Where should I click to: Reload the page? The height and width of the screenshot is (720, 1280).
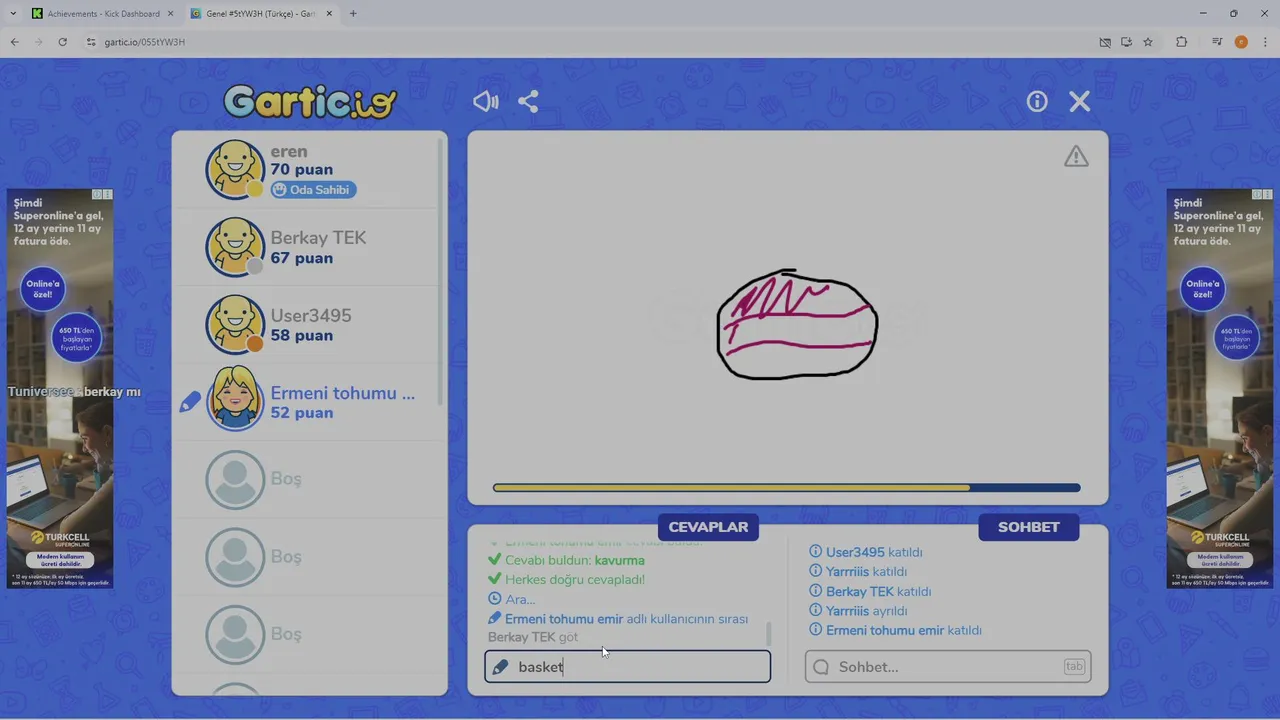point(62,42)
